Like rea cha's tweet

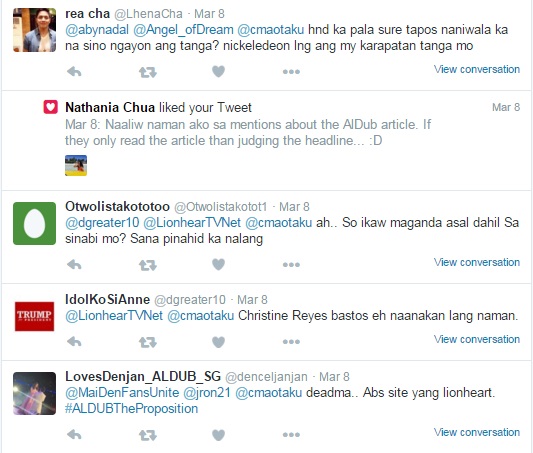tap(218, 71)
